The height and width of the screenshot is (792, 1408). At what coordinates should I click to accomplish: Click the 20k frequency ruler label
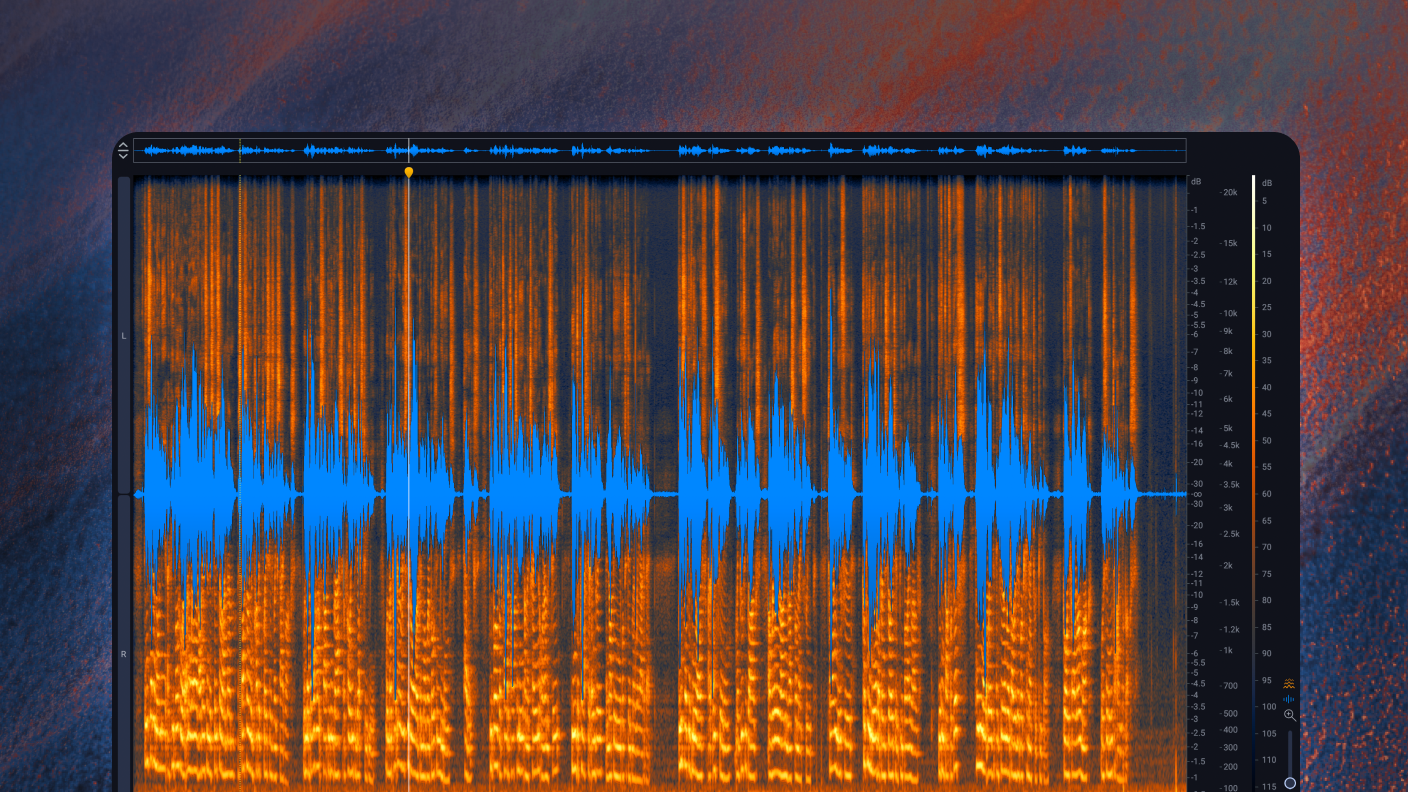[x=1229, y=192]
